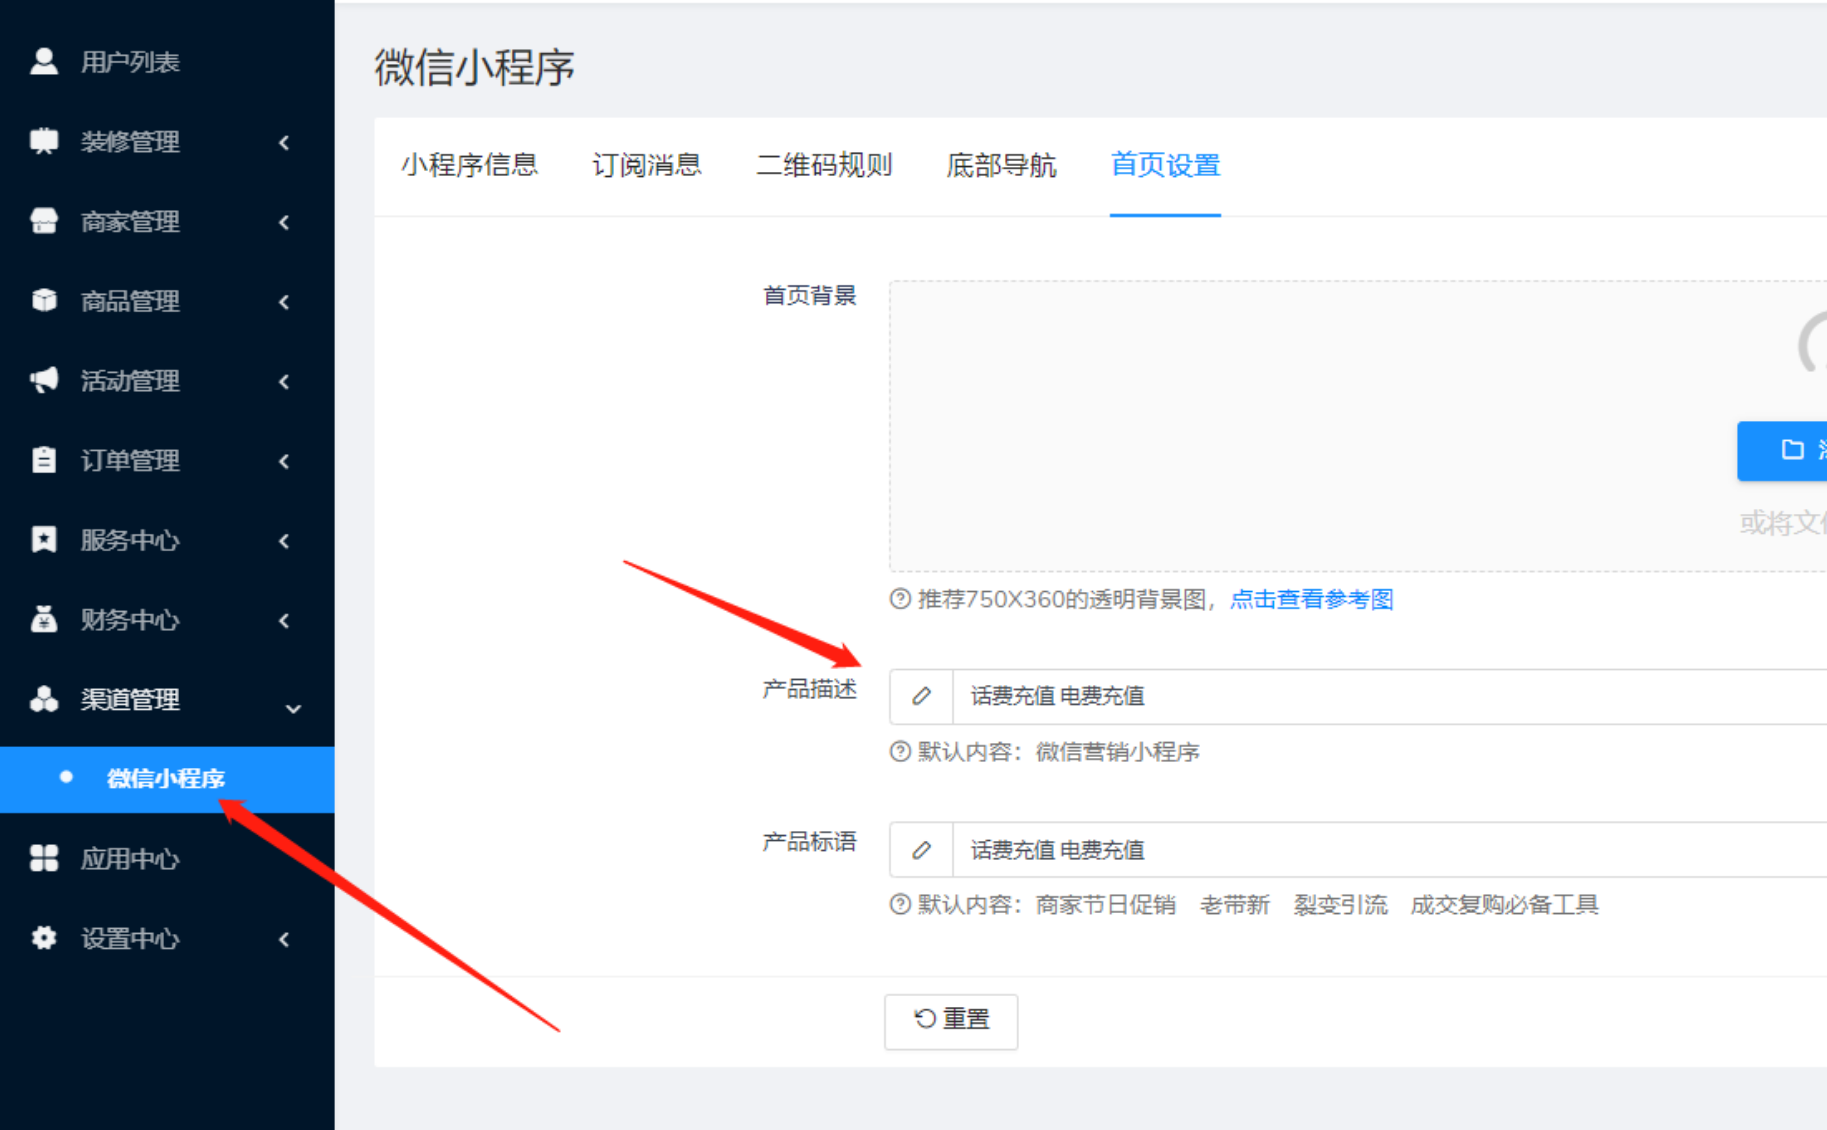Click the help icon before 商家节日促销 hint
The image size is (1827, 1130).
coord(900,905)
